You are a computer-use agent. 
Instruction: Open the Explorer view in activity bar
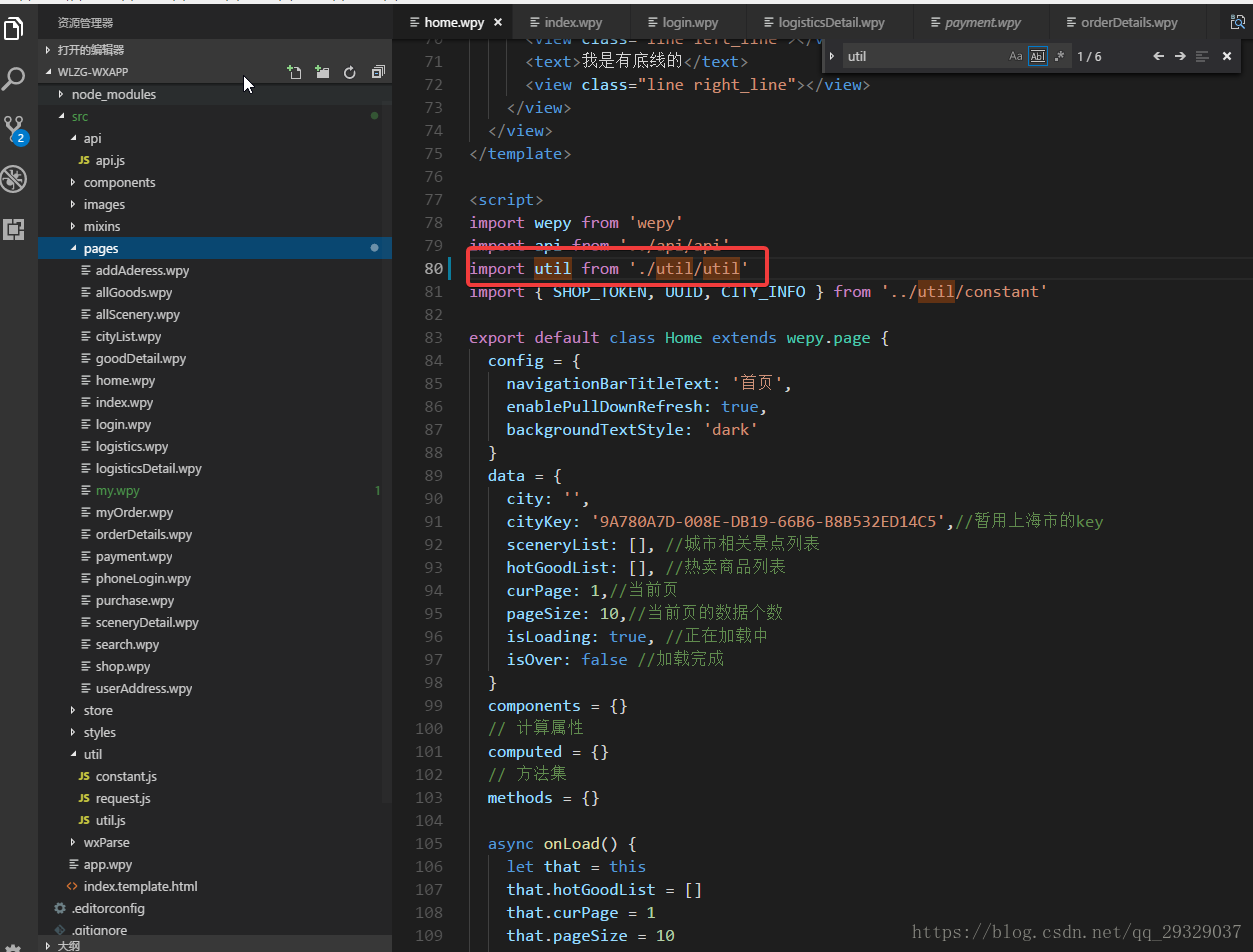coord(14,30)
